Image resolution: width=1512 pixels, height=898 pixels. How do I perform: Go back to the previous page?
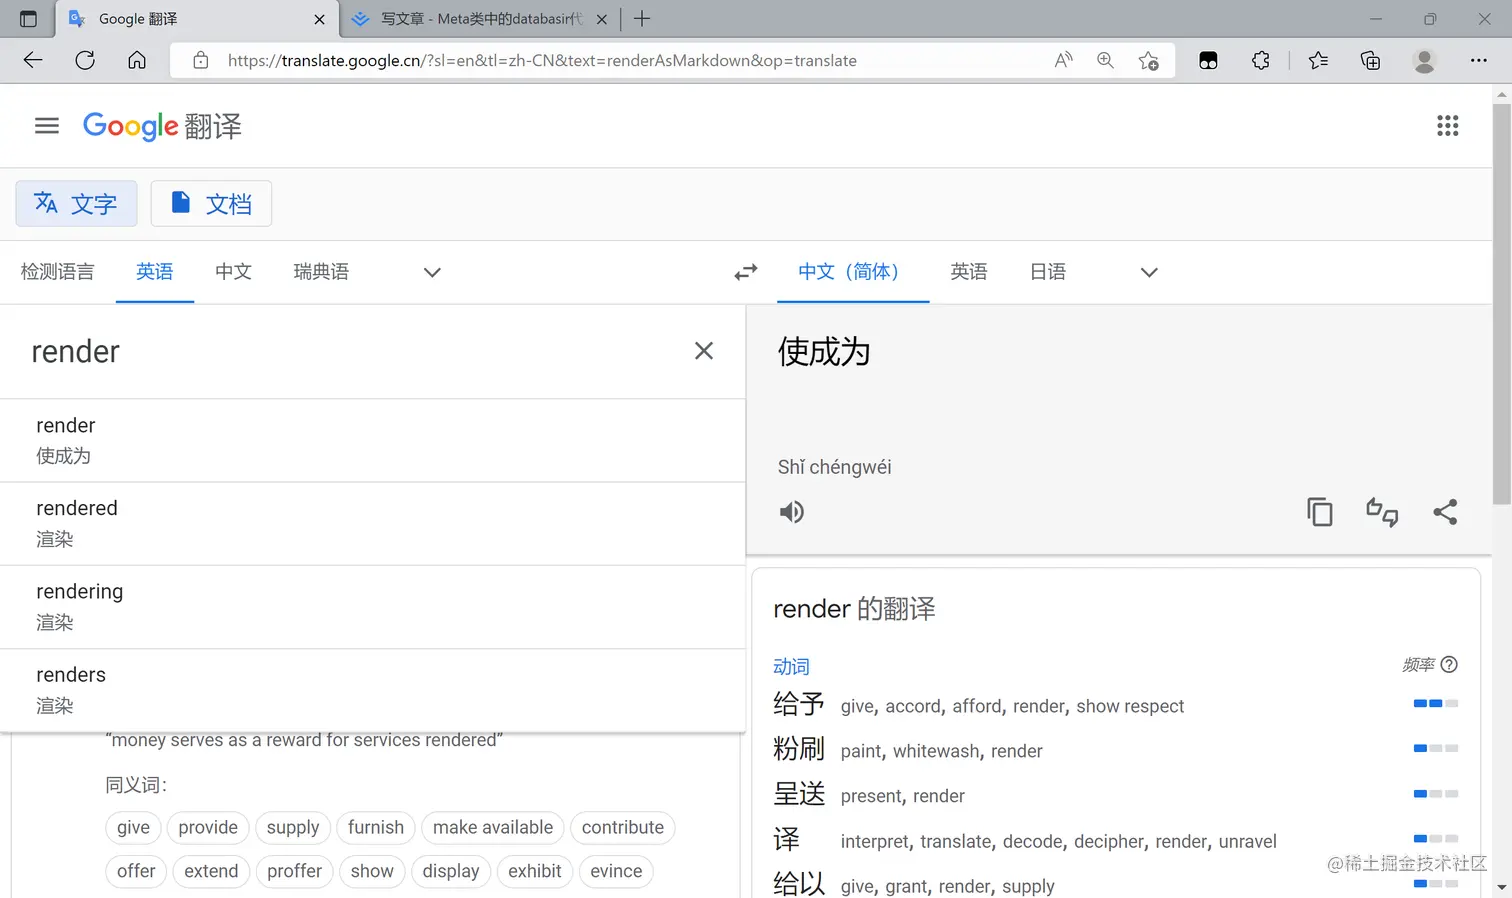click(x=33, y=60)
